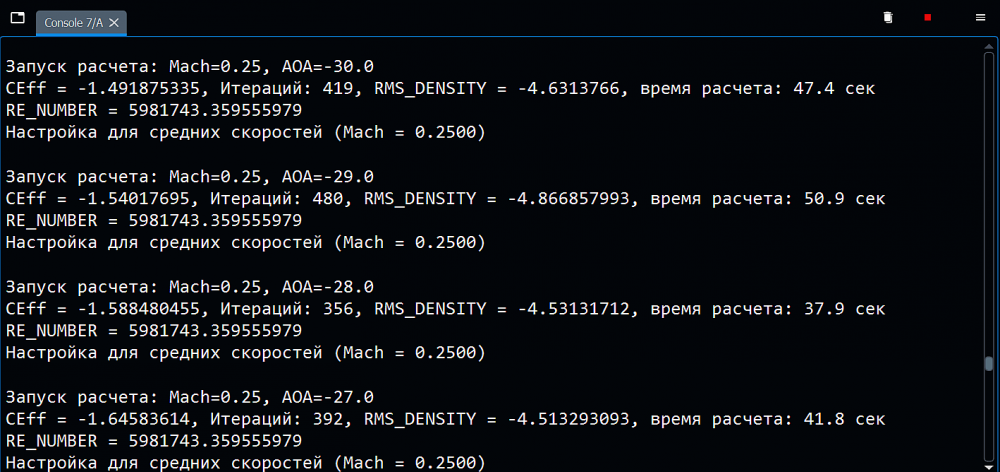Click the line with AOA=-28.0
Viewport: 1000px width, 472px height.
tap(190, 287)
